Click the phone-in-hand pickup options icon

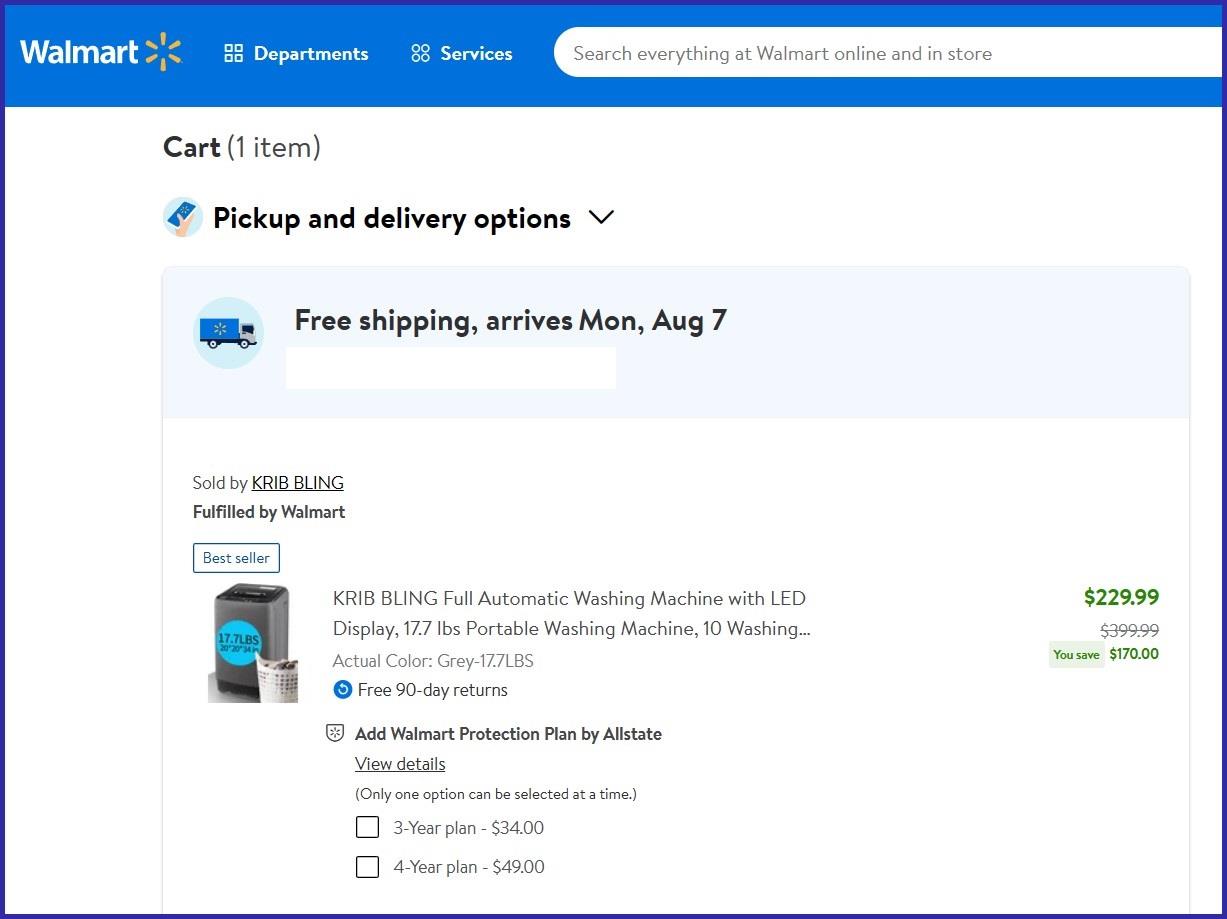point(183,217)
